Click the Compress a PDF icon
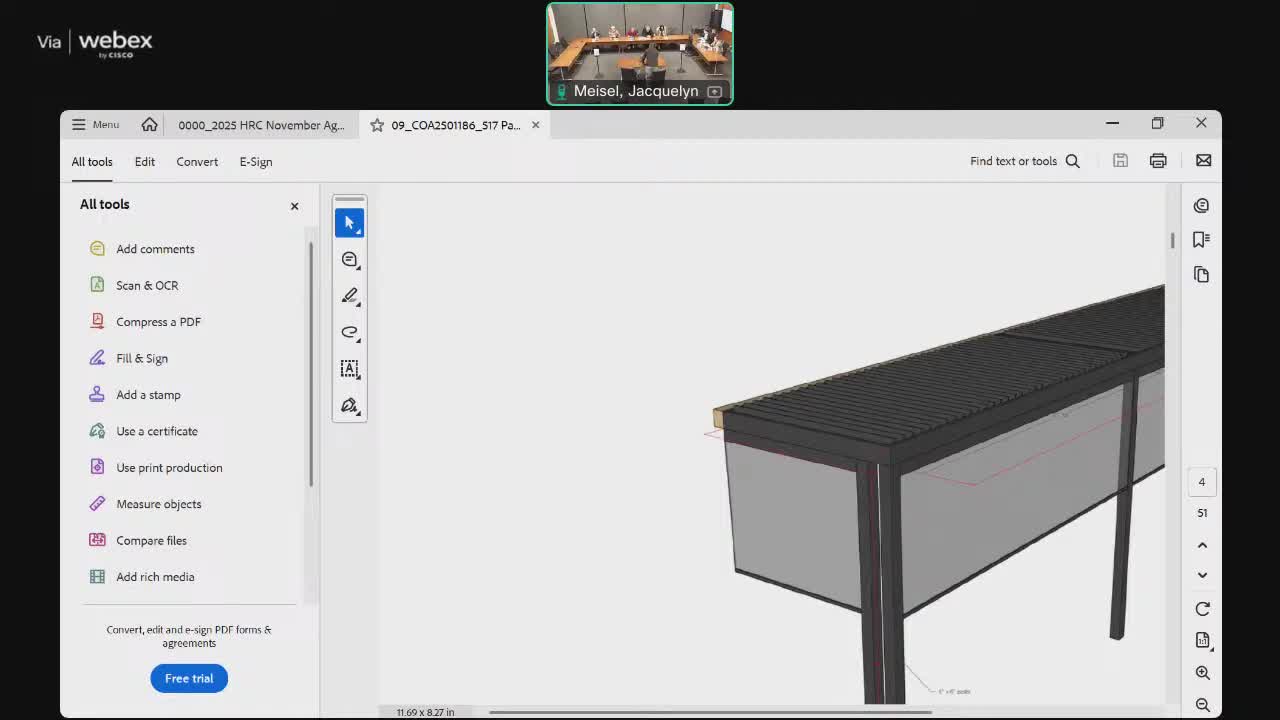1280x720 pixels. point(97,322)
